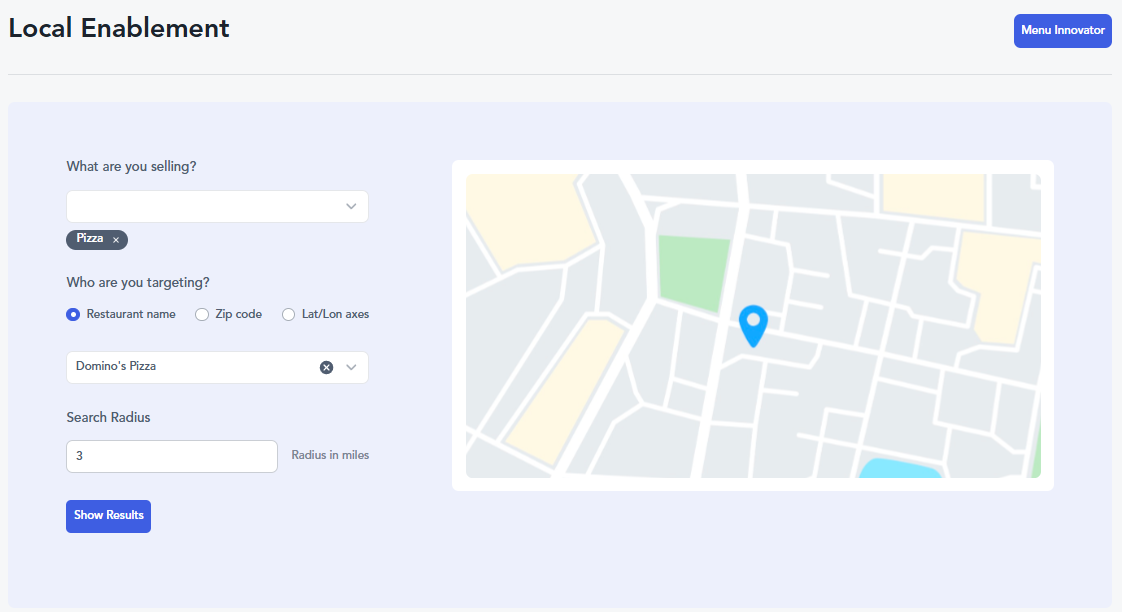This screenshot has height=612, width=1122.
Task: Switch targeting to Lat/Lon axes
Action: (289, 314)
